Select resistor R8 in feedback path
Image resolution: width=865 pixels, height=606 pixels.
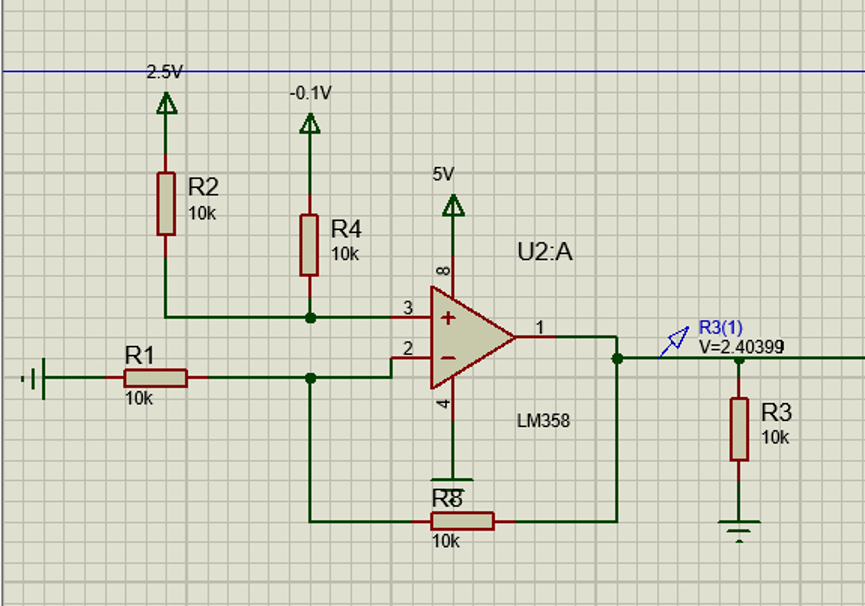(462, 521)
